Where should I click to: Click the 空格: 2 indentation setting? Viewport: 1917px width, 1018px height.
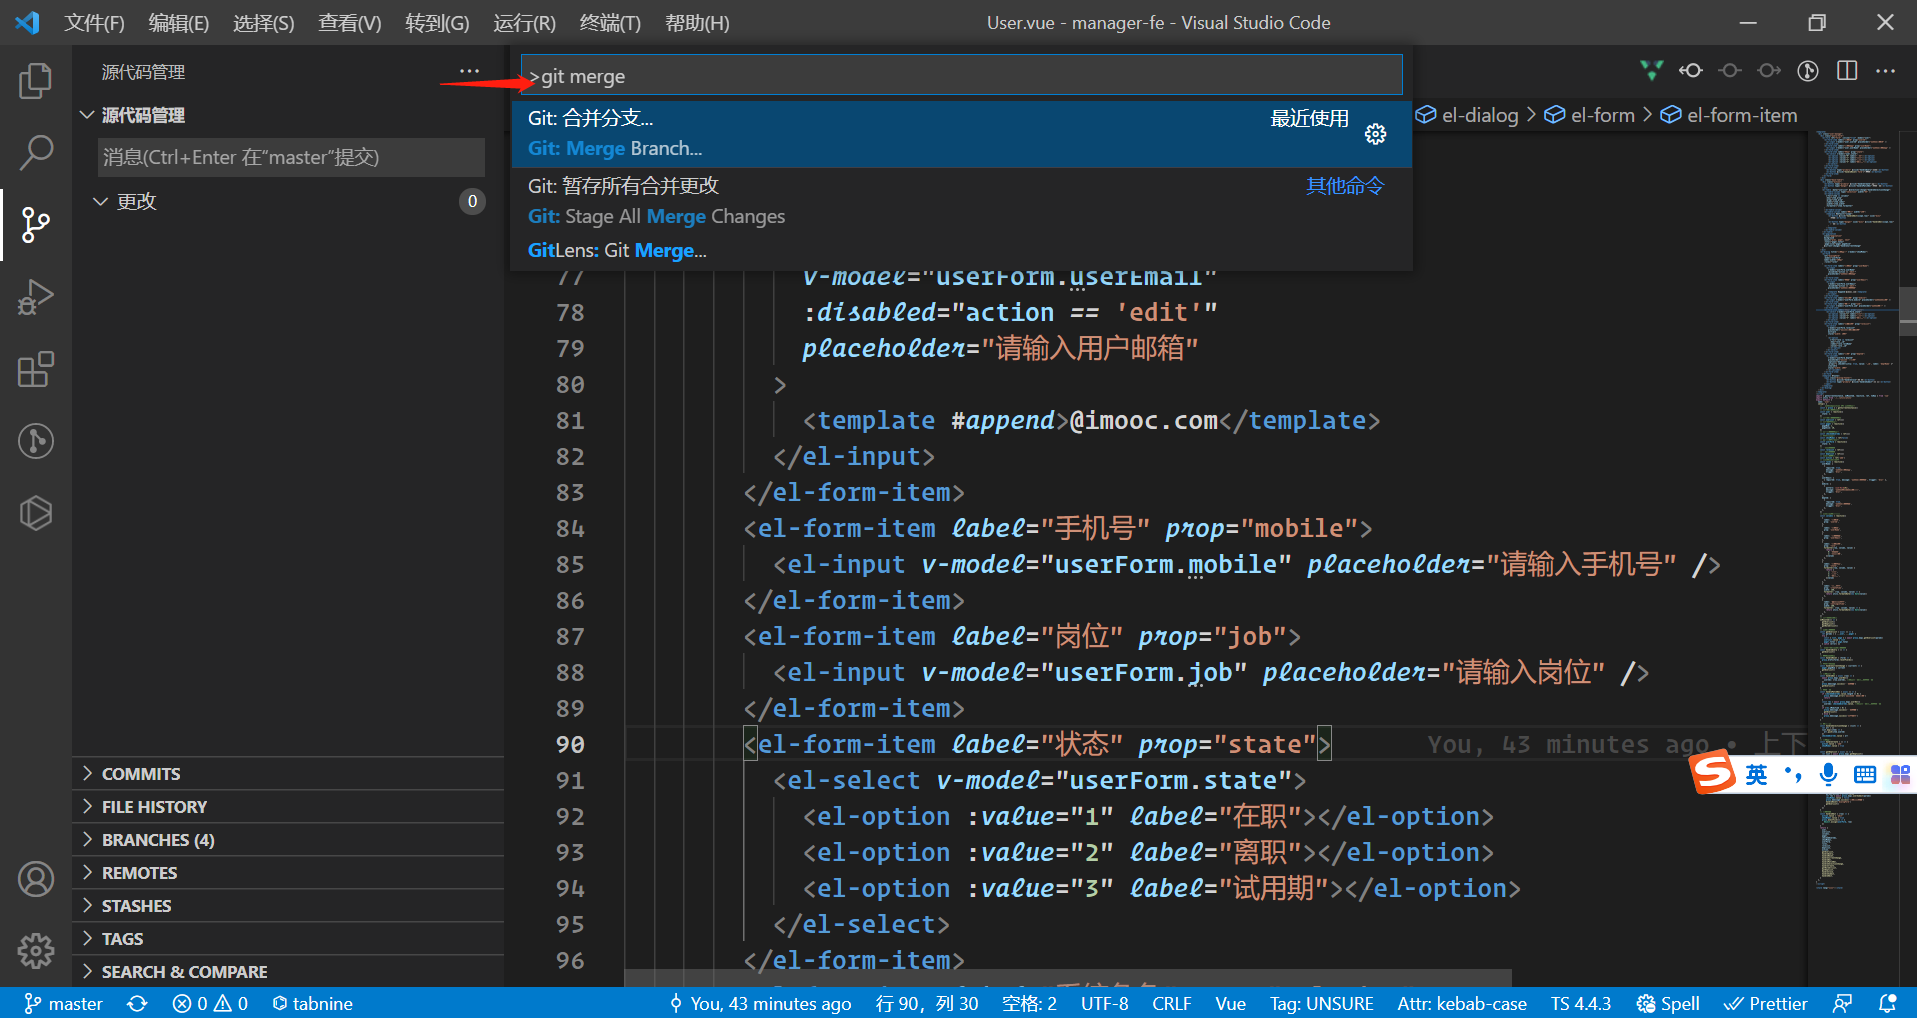[1029, 1003]
